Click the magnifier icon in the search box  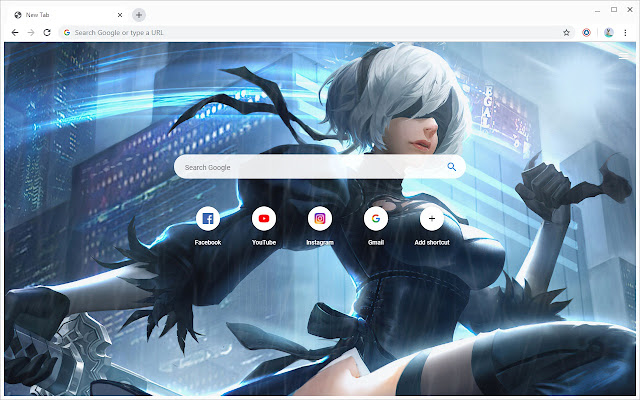pos(451,167)
